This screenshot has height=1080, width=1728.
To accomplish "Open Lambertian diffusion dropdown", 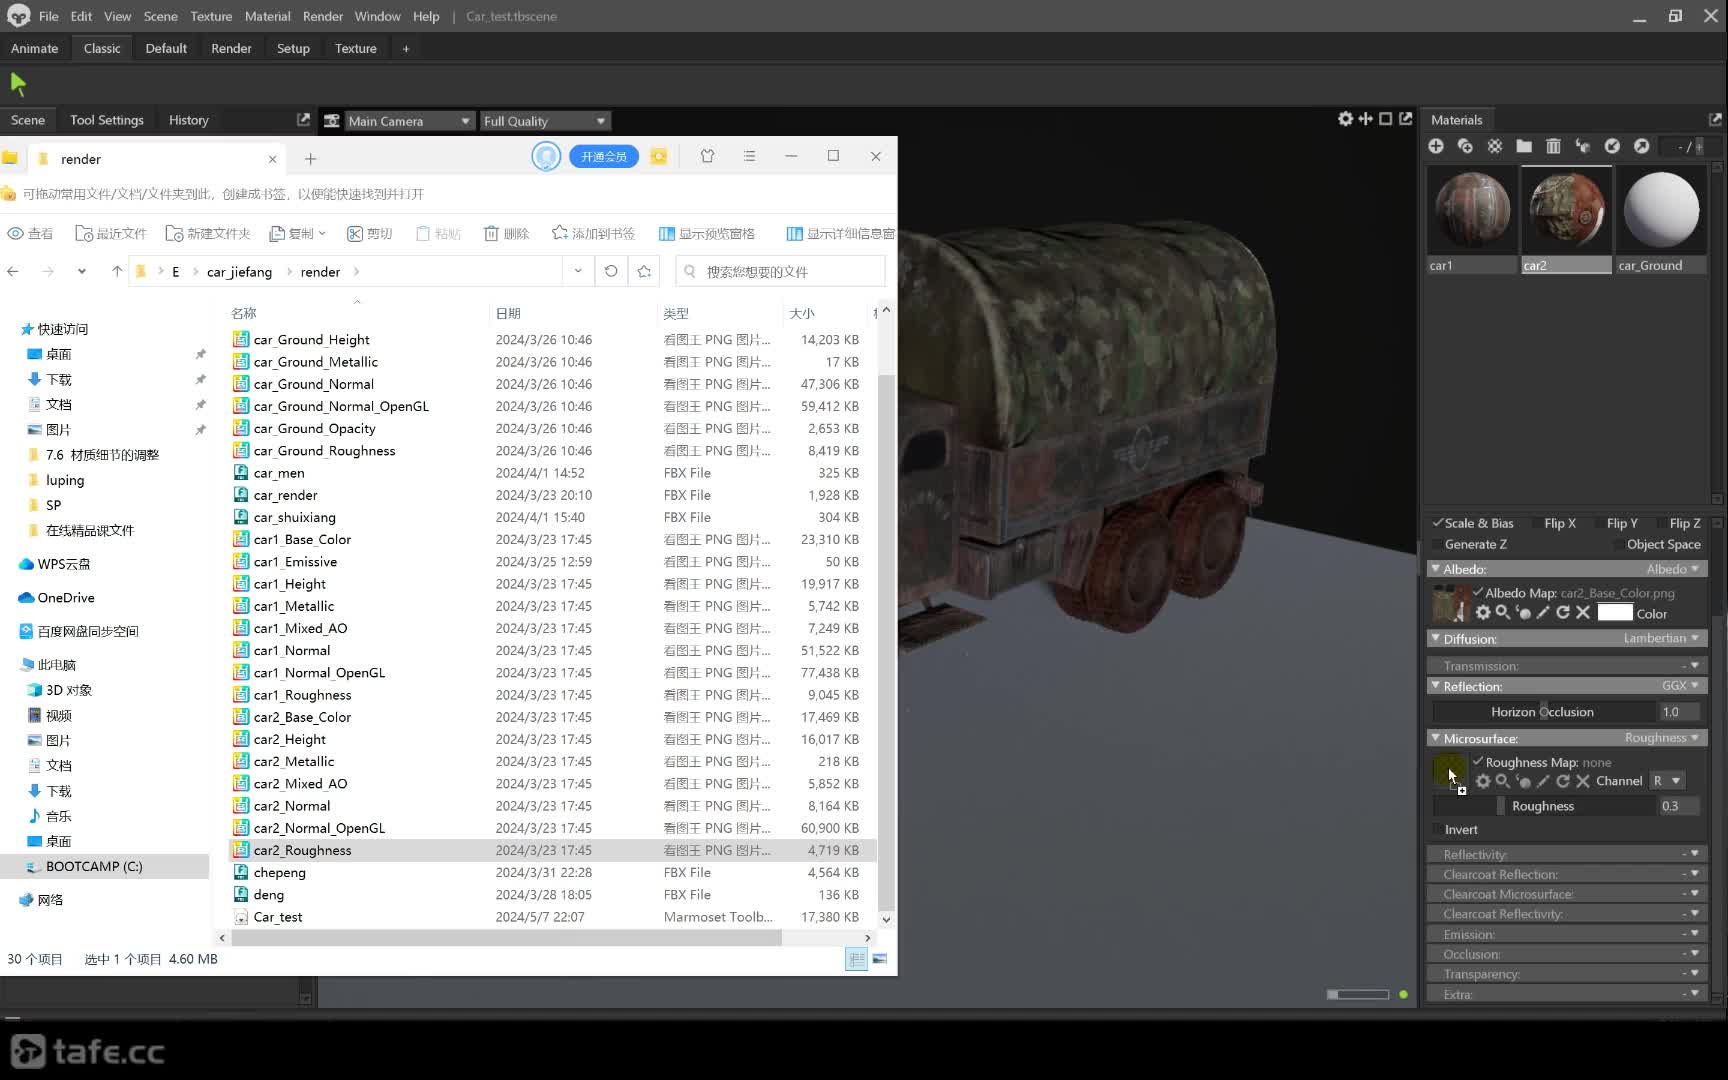I will point(1661,638).
